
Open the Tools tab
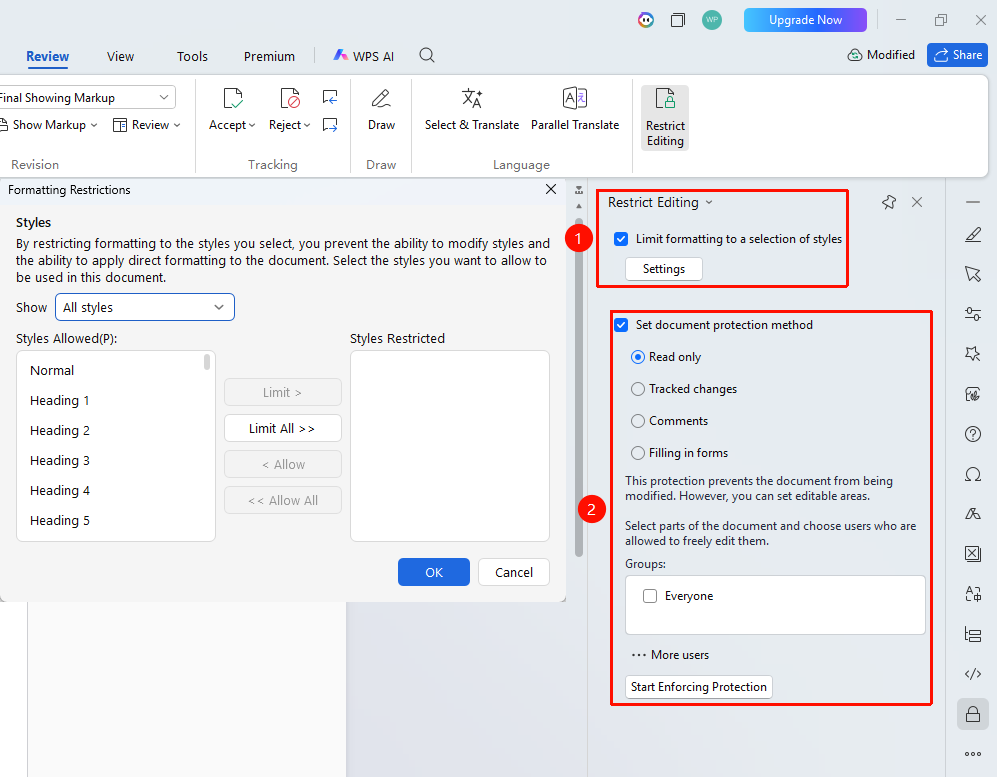pyautogui.click(x=192, y=57)
